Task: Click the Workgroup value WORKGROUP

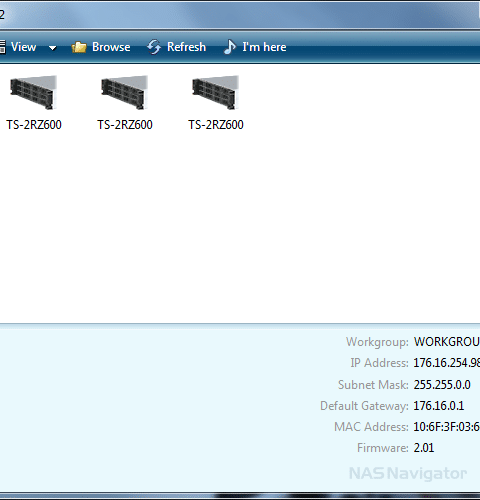Action: [447, 342]
